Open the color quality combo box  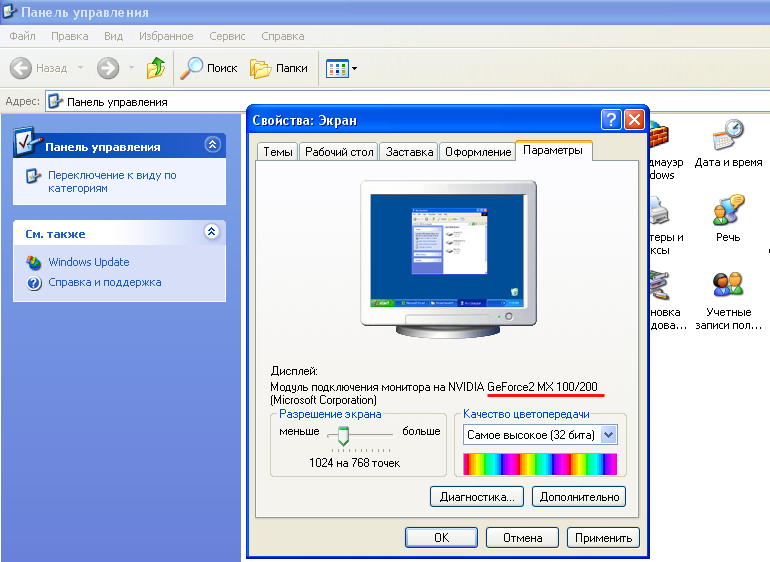[x=540, y=435]
